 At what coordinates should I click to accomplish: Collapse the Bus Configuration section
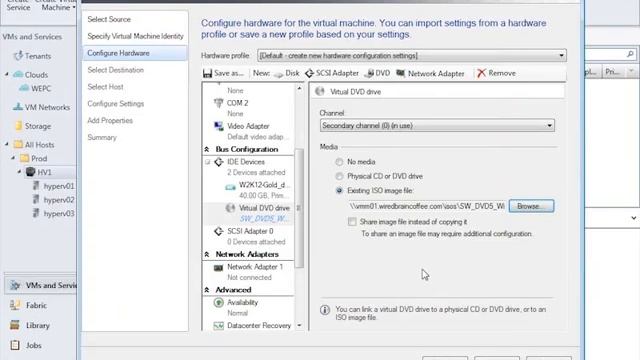(x=207, y=149)
